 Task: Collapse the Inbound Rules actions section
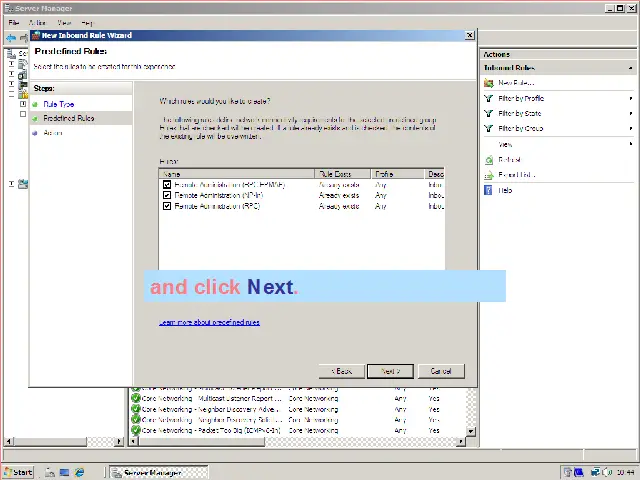(x=631, y=68)
